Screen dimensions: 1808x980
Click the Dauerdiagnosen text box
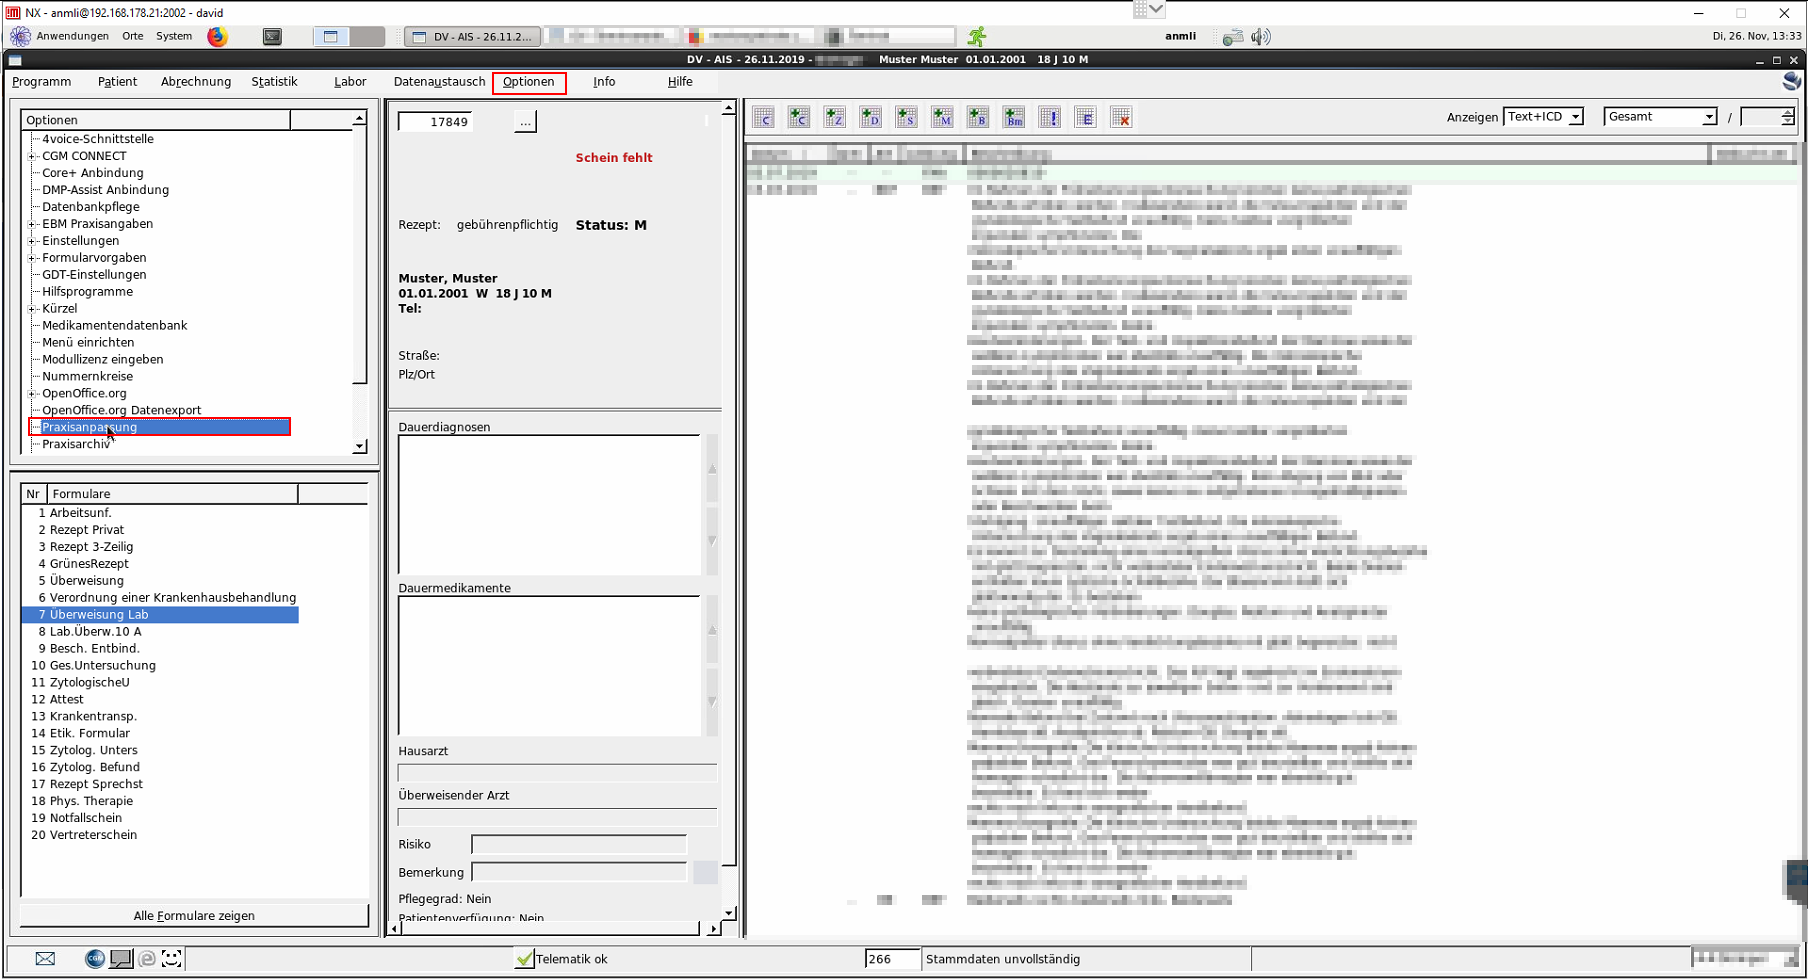549,505
